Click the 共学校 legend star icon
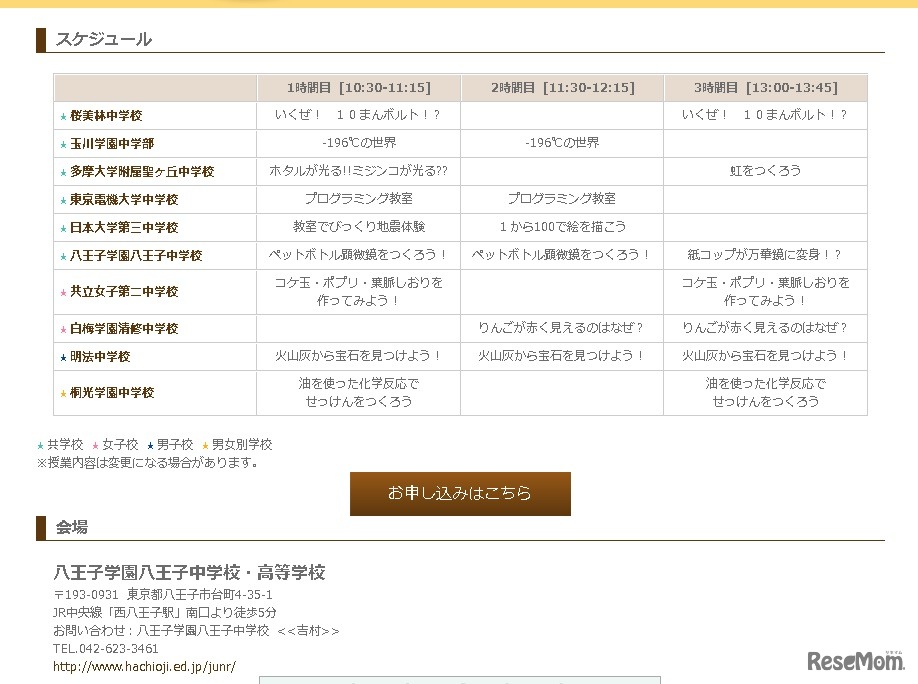This screenshot has width=918, height=684. click(40, 446)
